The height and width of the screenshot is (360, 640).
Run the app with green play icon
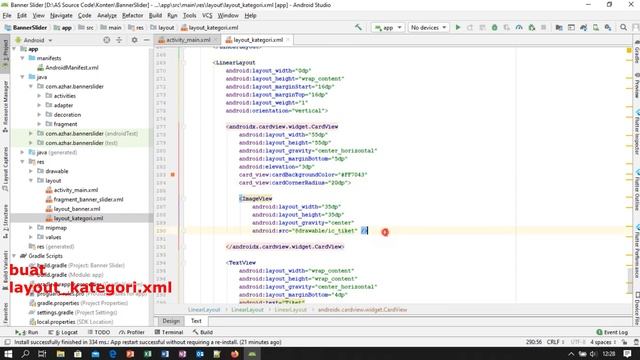pos(458,27)
